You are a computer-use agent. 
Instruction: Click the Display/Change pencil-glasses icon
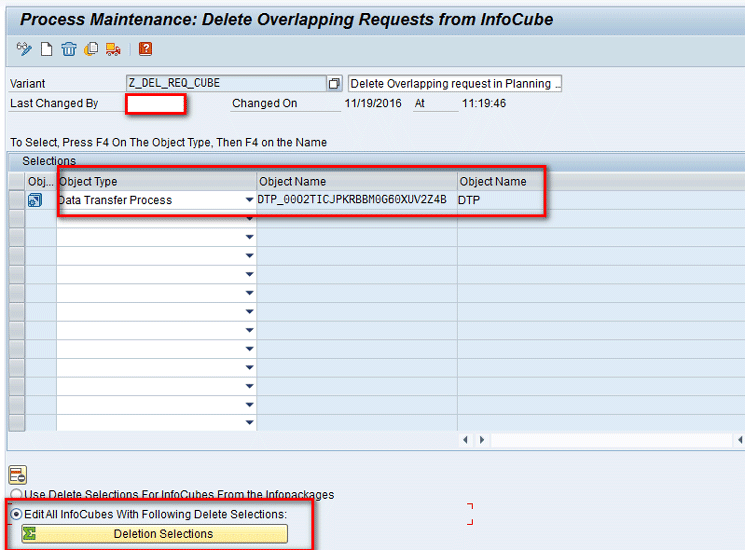(24, 49)
